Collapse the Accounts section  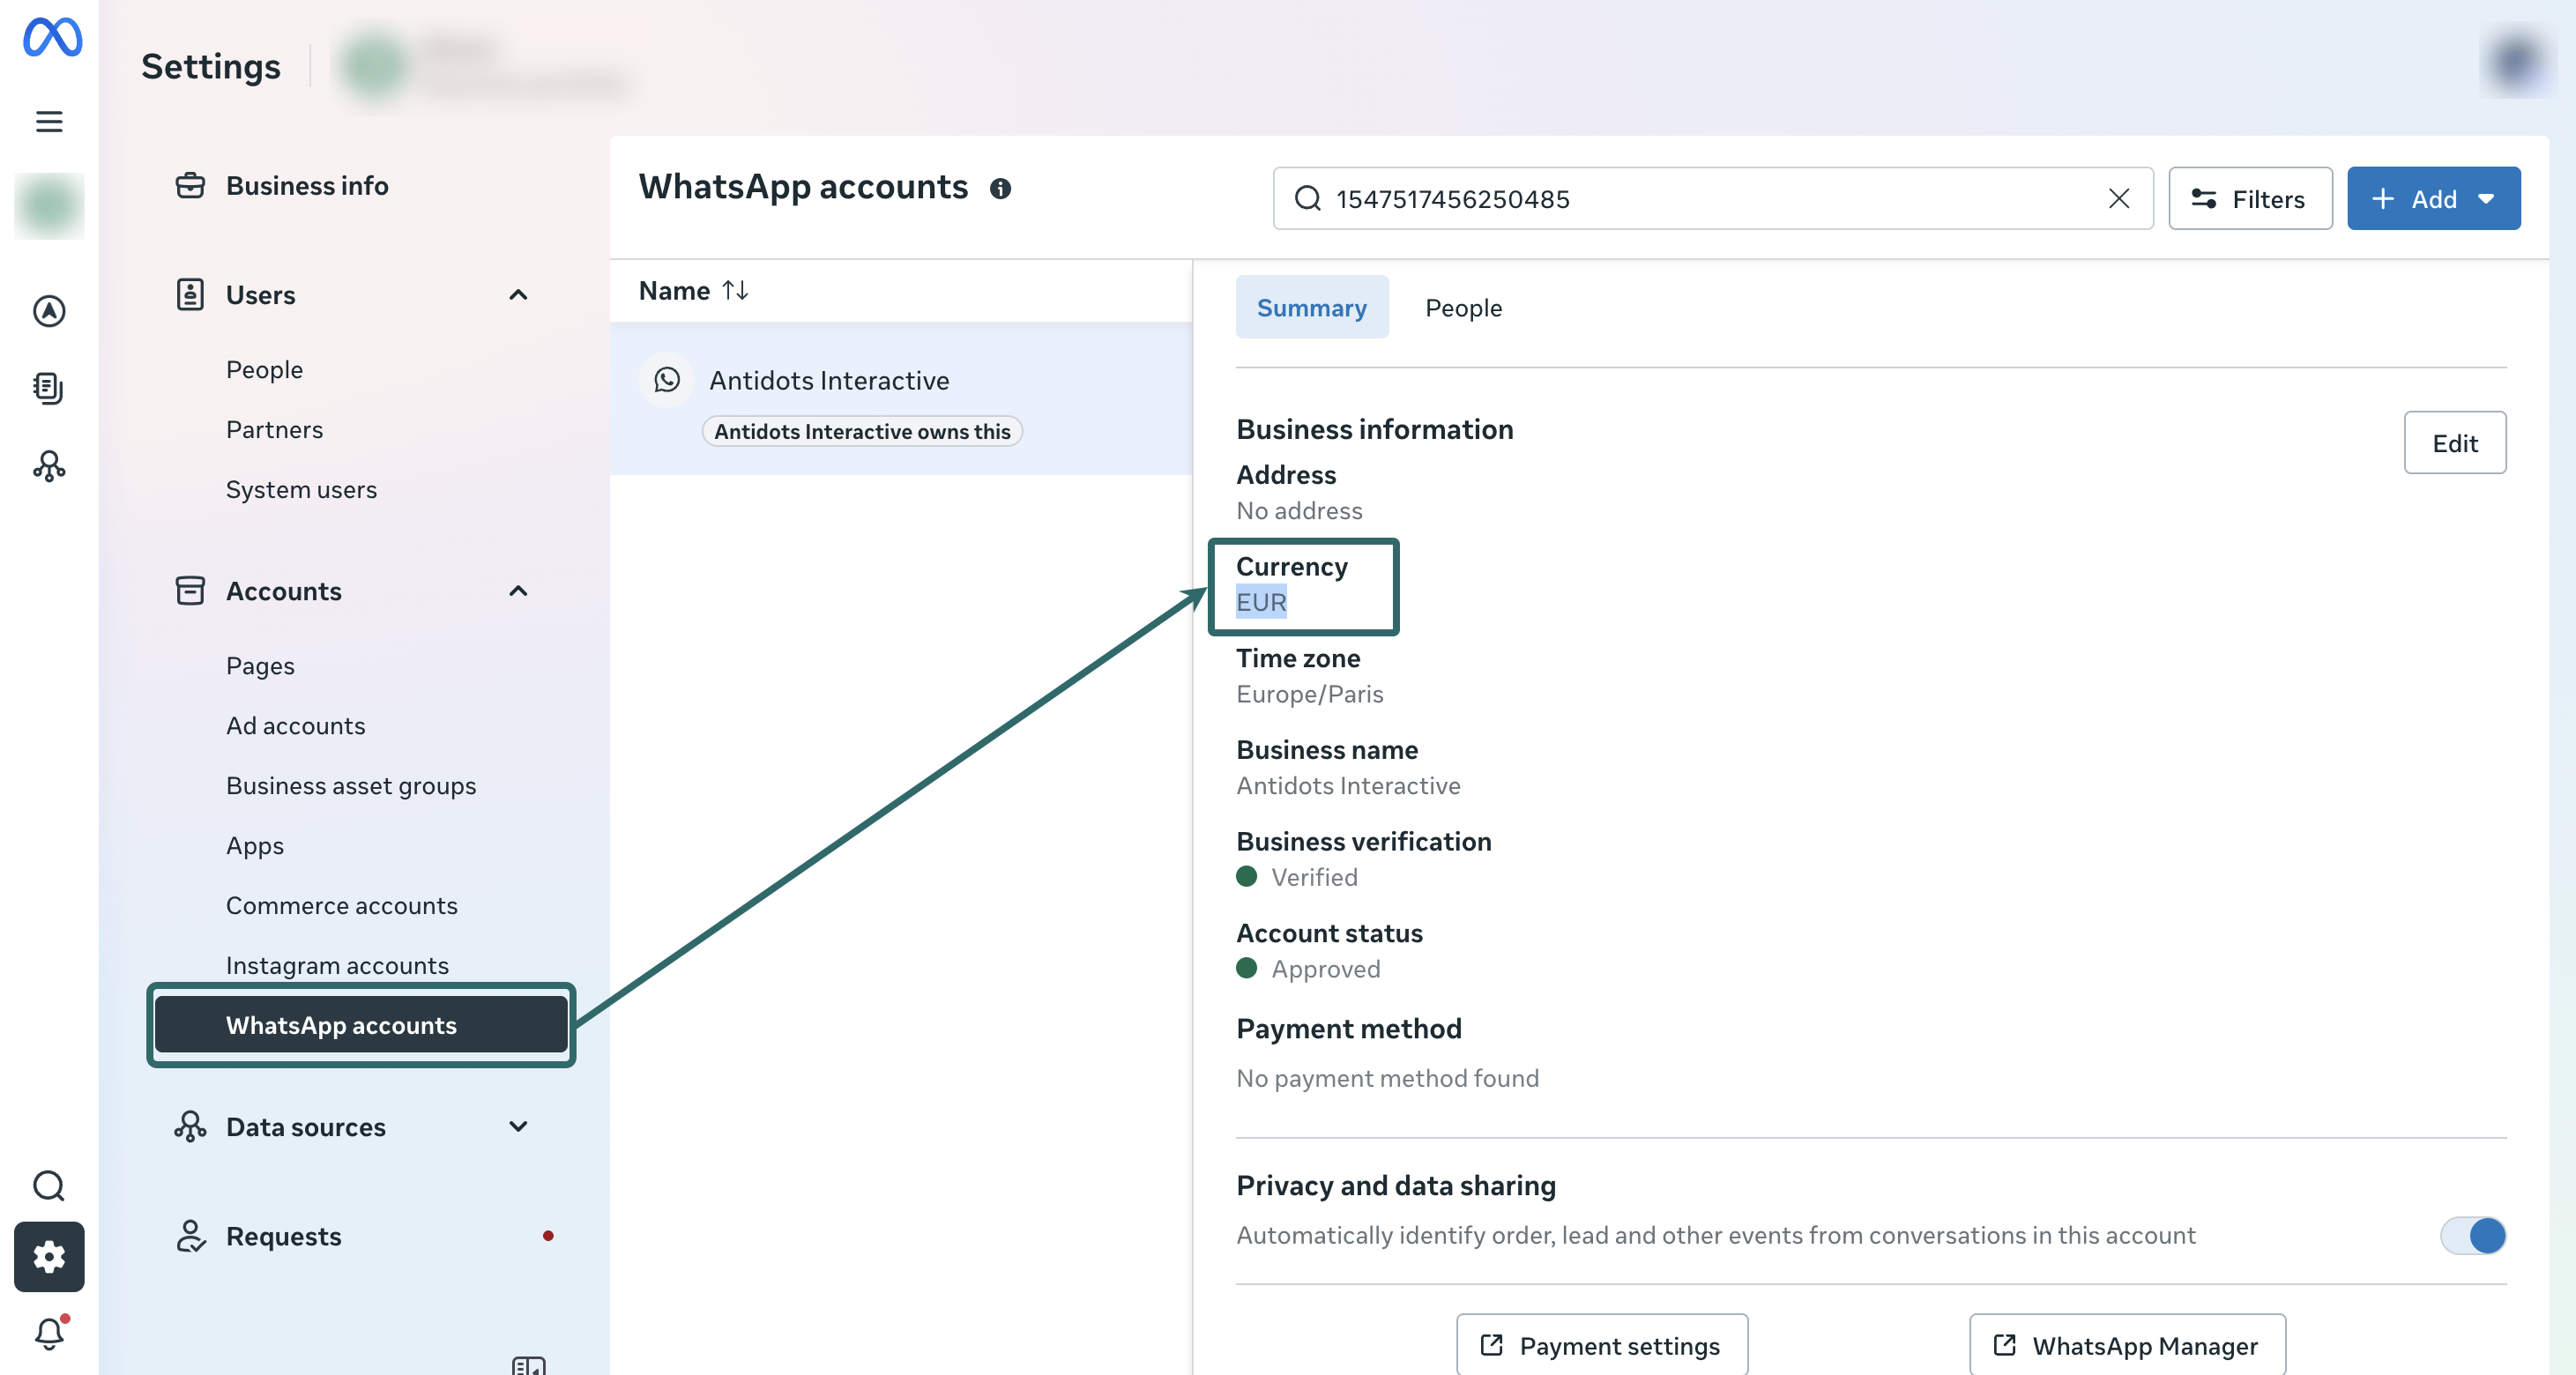point(518,591)
